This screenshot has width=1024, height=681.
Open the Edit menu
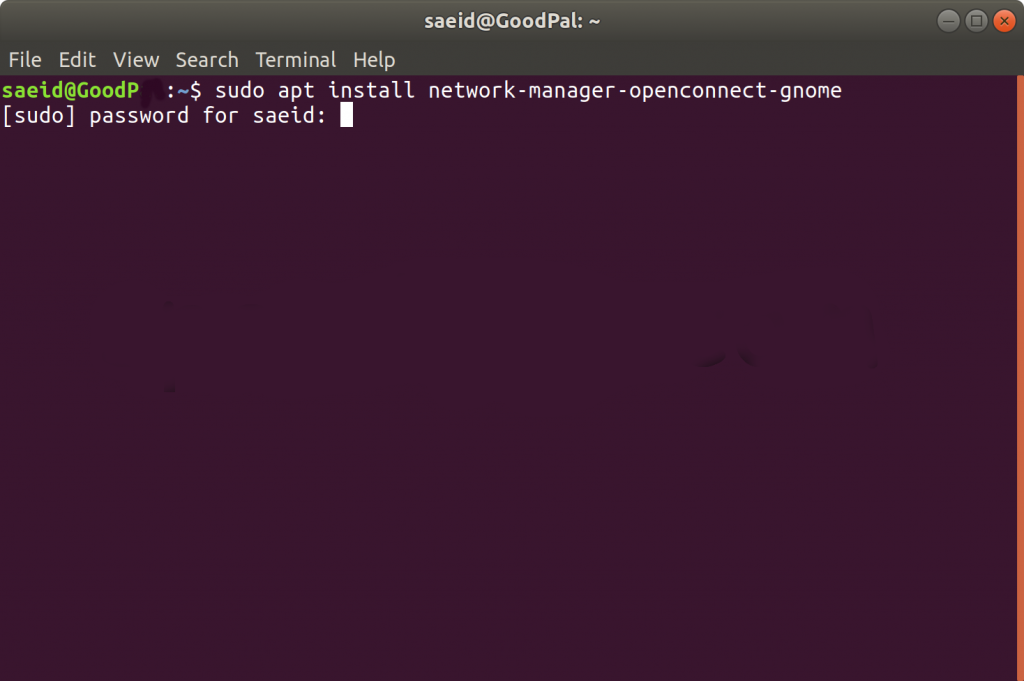tap(77, 60)
